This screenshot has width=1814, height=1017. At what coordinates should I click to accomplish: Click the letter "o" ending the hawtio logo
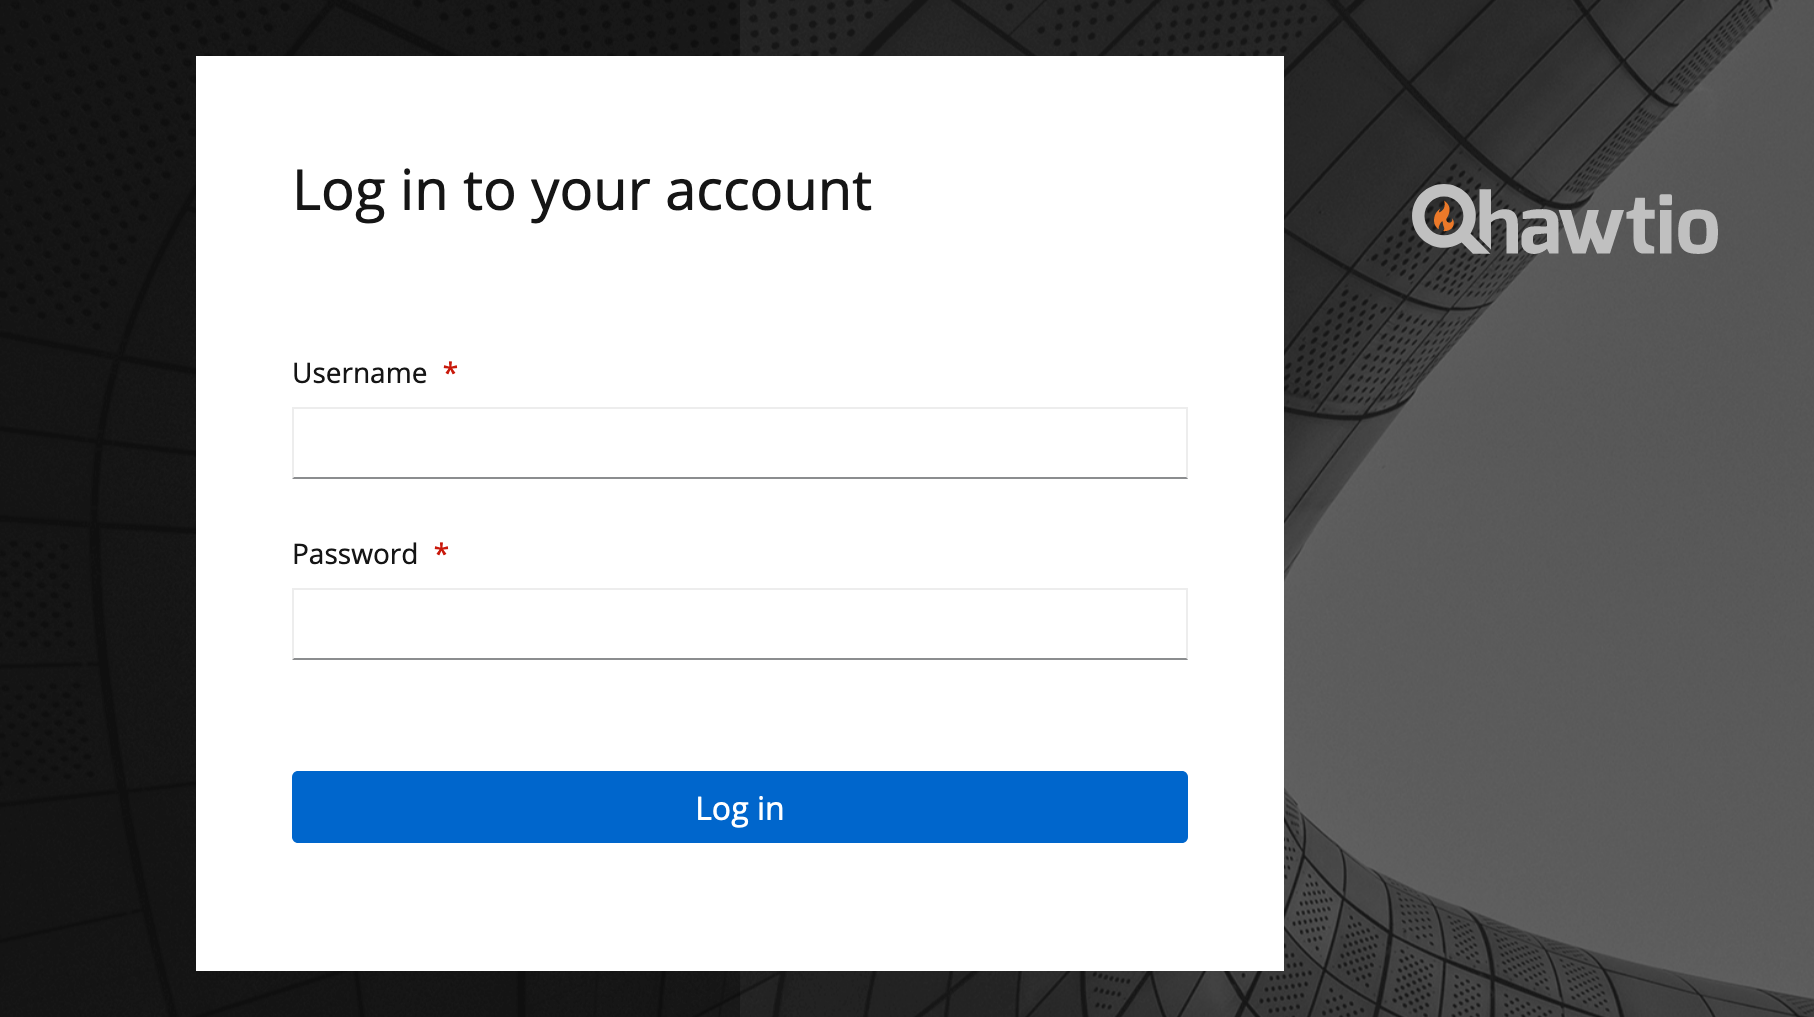[x=1696, y=228]
